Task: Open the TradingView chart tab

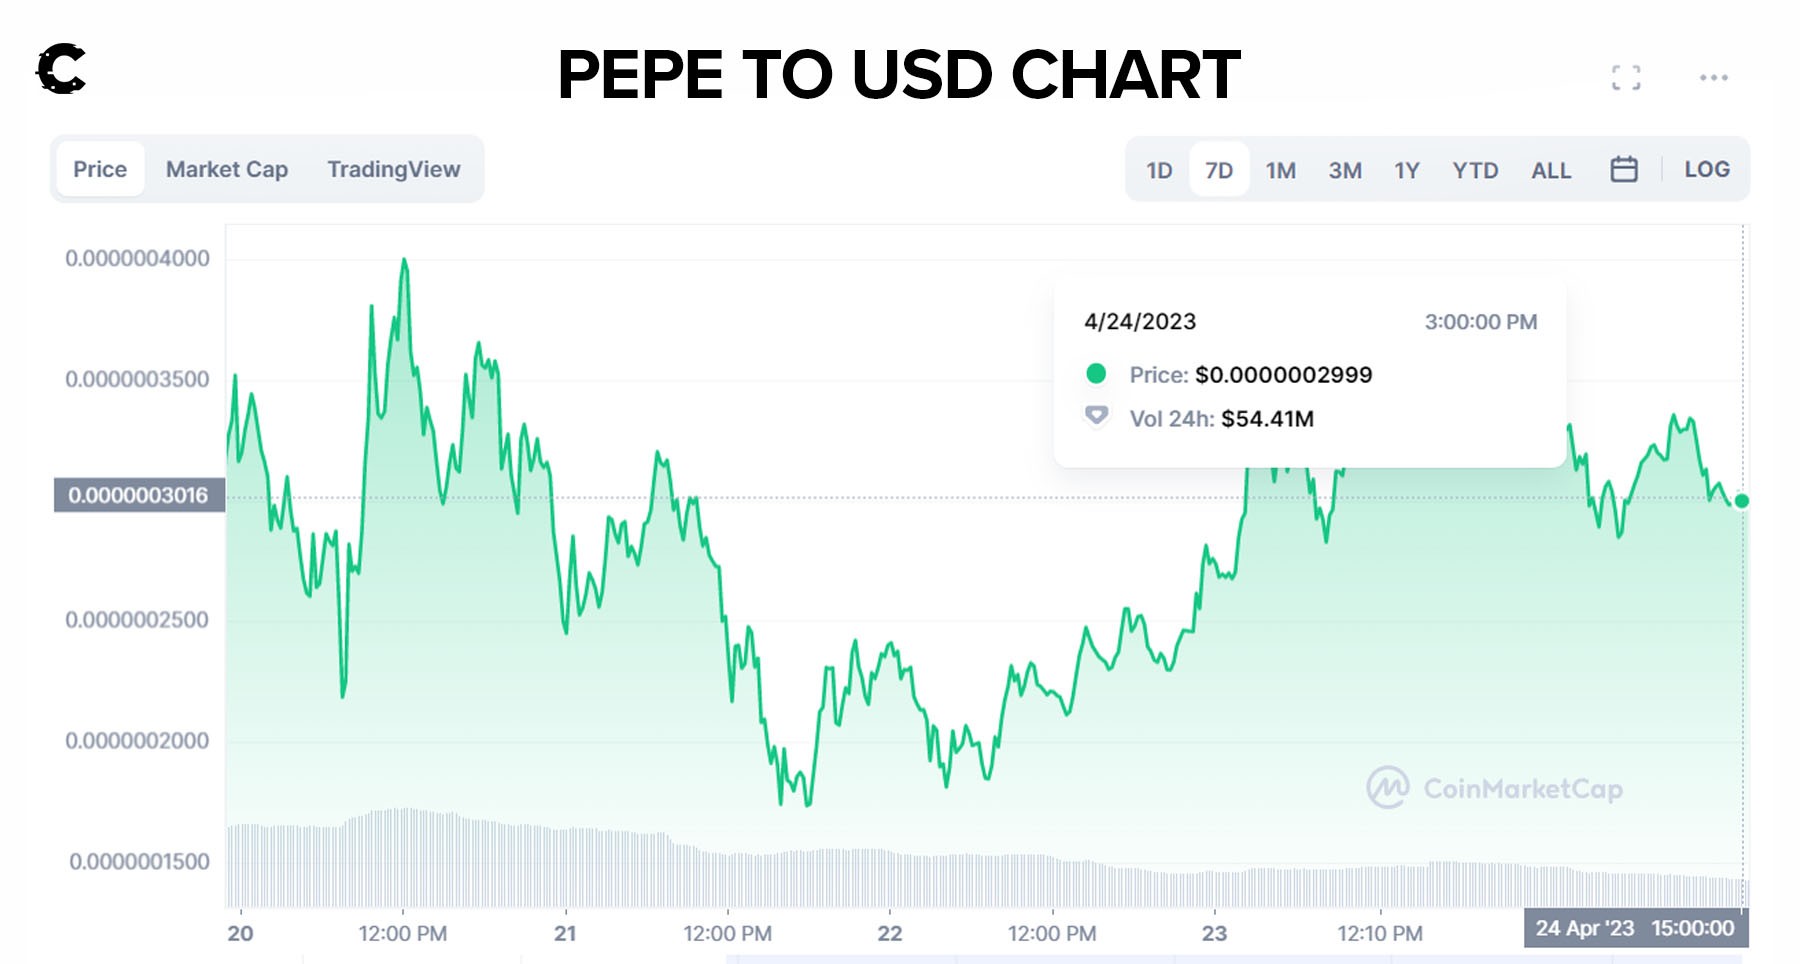Action: click(394, 170)
